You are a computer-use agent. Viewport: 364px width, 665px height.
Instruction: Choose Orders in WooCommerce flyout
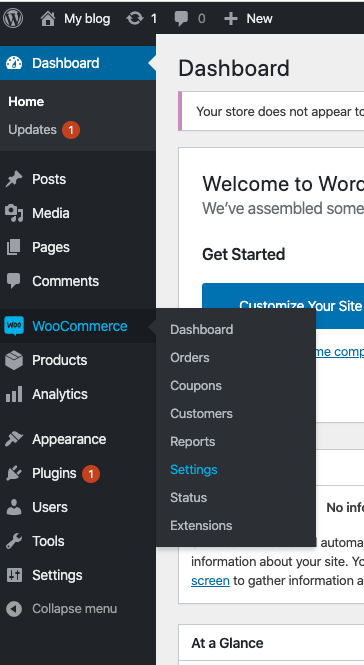(x=190, y=358)
